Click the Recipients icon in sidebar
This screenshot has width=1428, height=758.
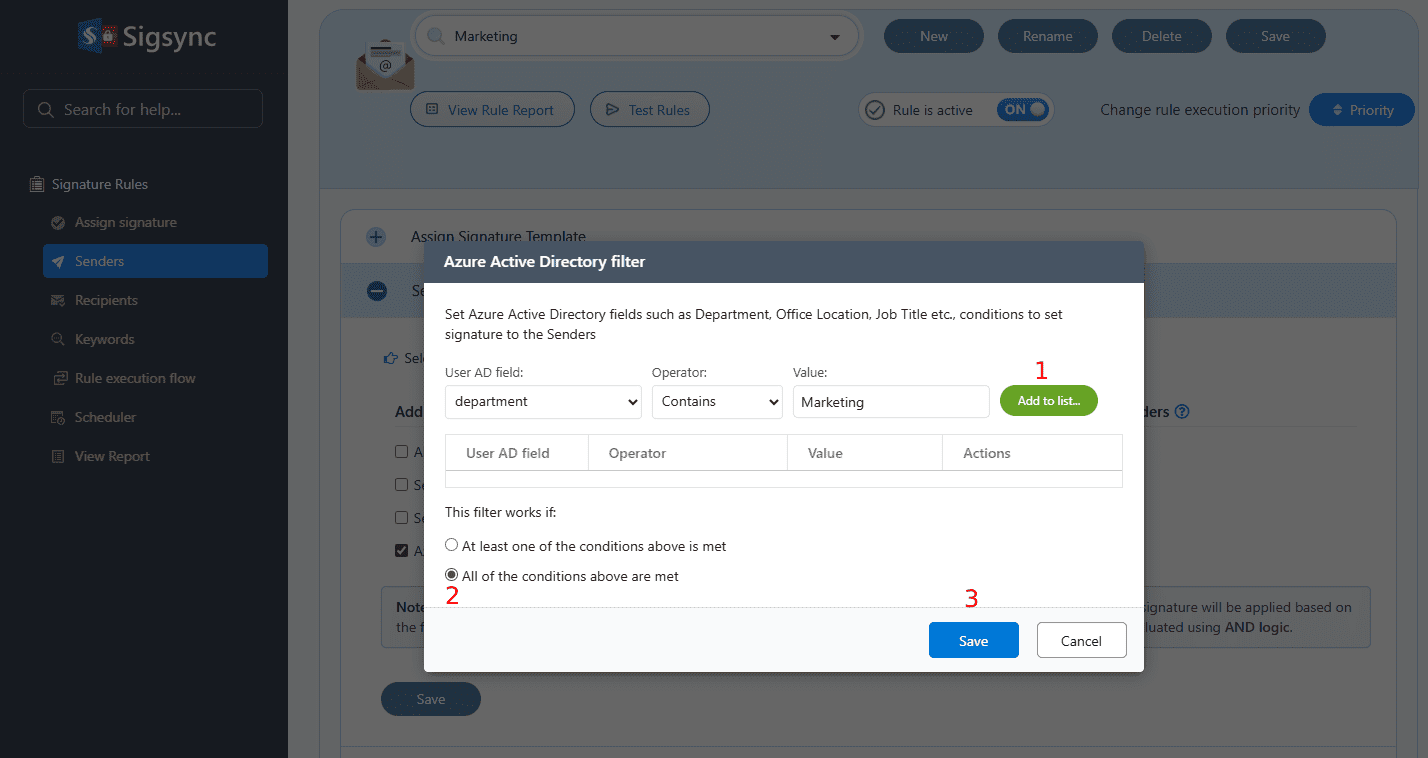tap(58, 301)
